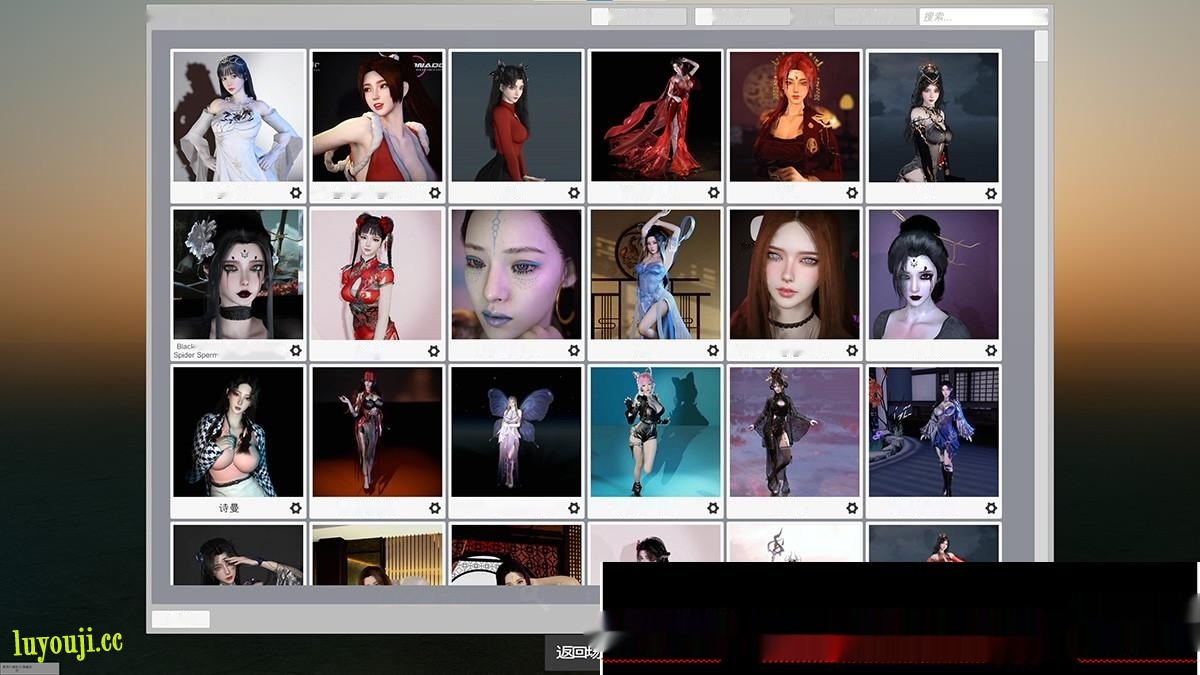
Task: Open gear settings under blue-lipped face close-up
Action: [574, 350]
